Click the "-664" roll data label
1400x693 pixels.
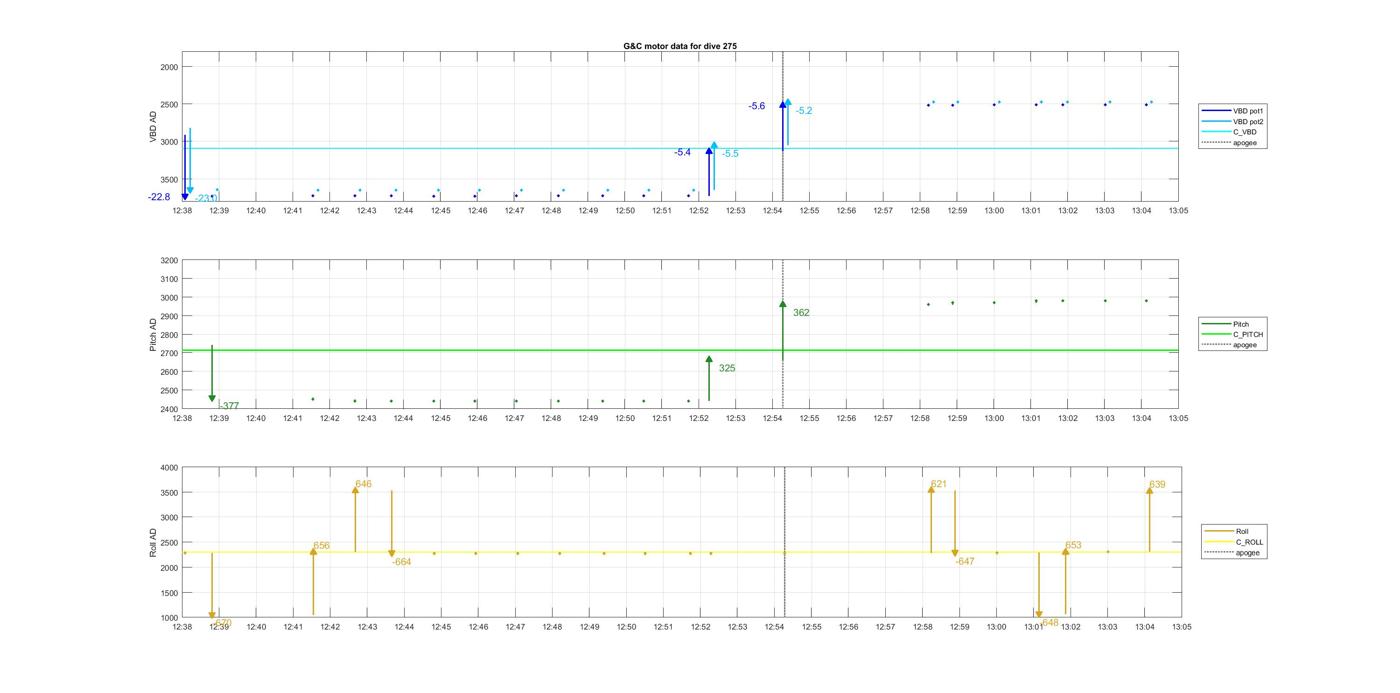pyautogui.click(x=401, y=562)
